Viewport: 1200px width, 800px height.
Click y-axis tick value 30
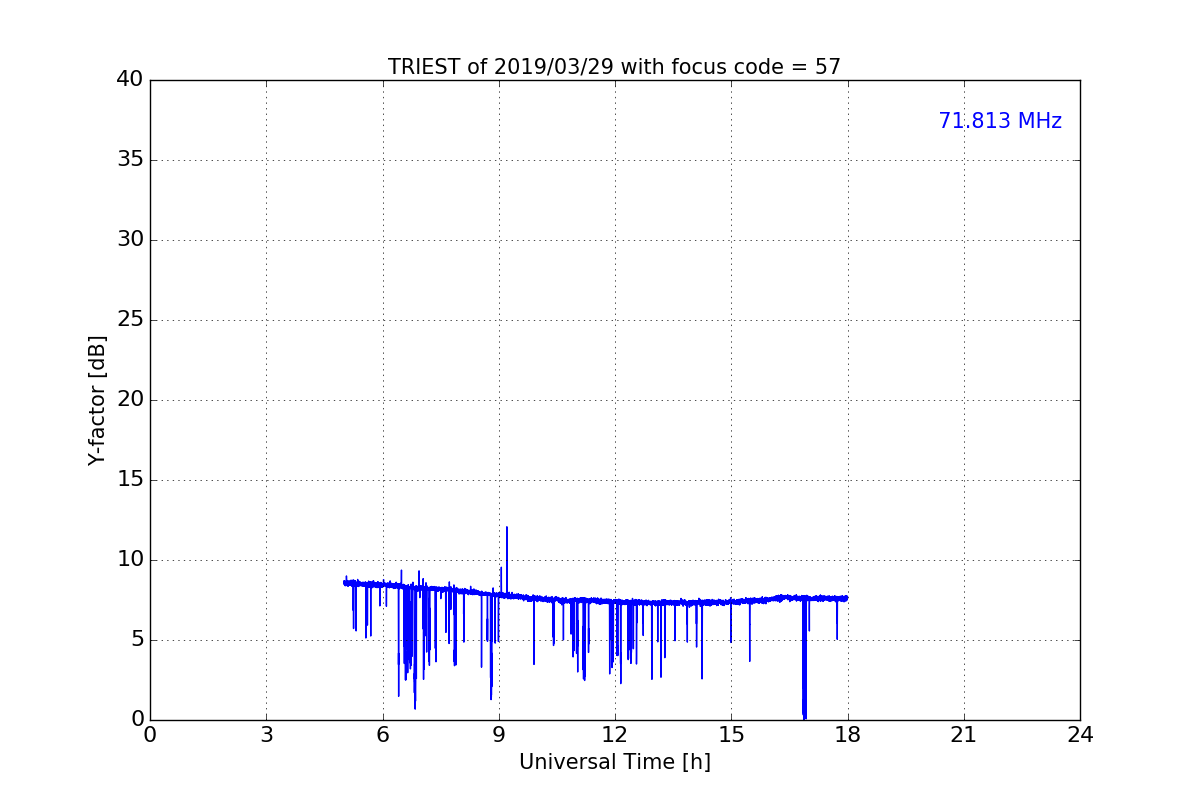coord(130,240)
